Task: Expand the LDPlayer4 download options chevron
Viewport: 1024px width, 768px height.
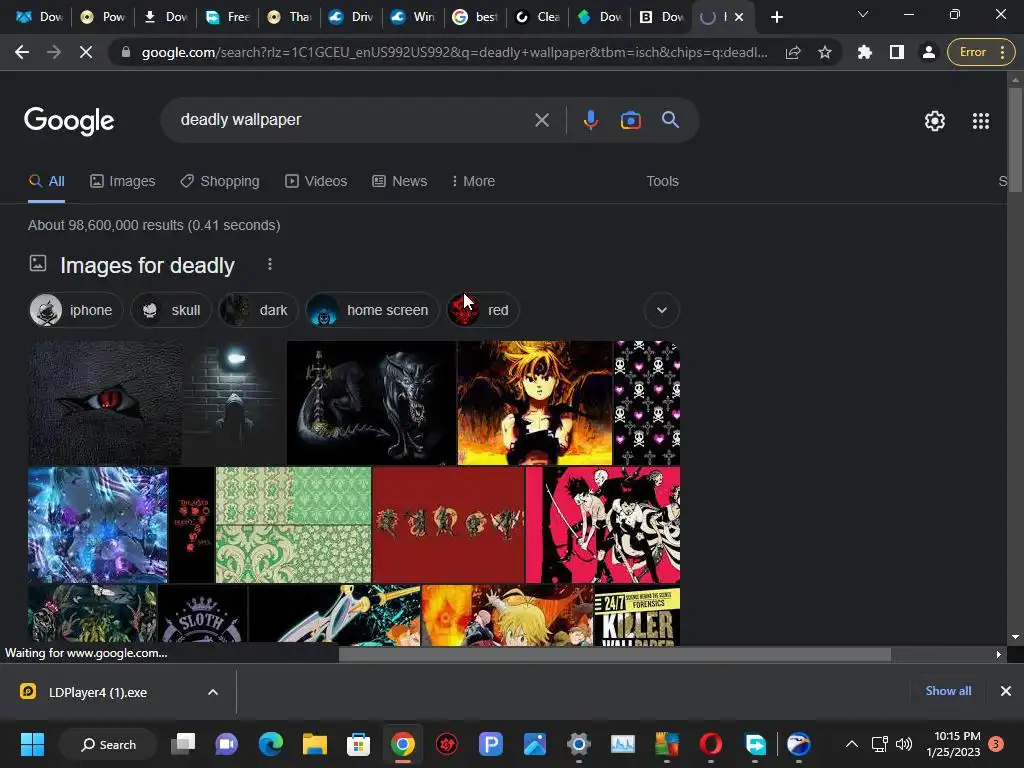Action: point(213,692)
